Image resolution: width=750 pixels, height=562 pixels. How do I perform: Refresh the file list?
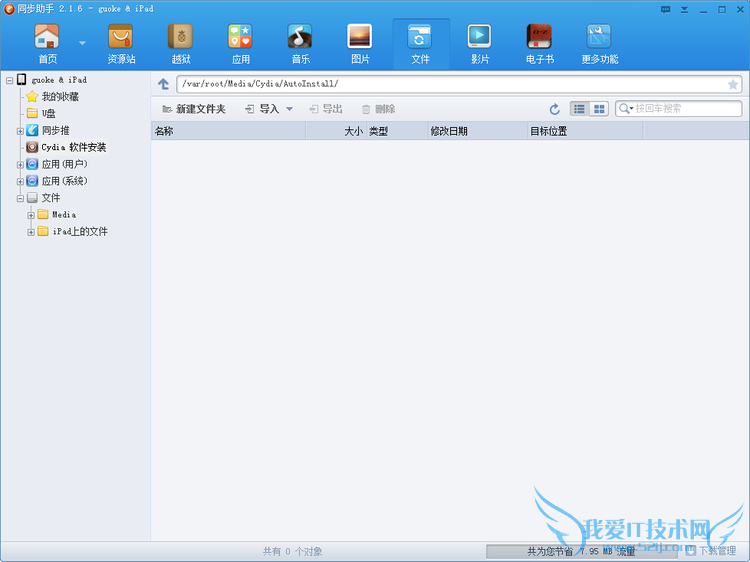[x=554, y=109]
